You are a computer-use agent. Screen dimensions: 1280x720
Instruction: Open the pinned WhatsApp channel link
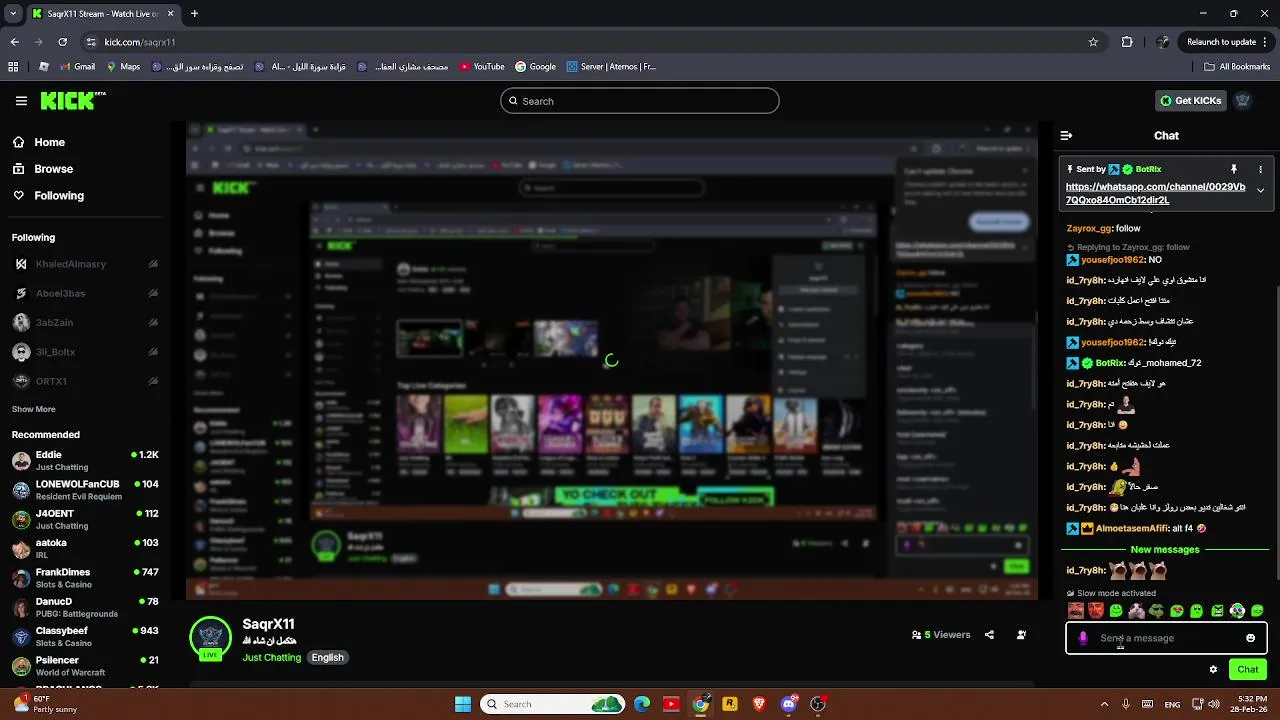(x=1156, y=193)
